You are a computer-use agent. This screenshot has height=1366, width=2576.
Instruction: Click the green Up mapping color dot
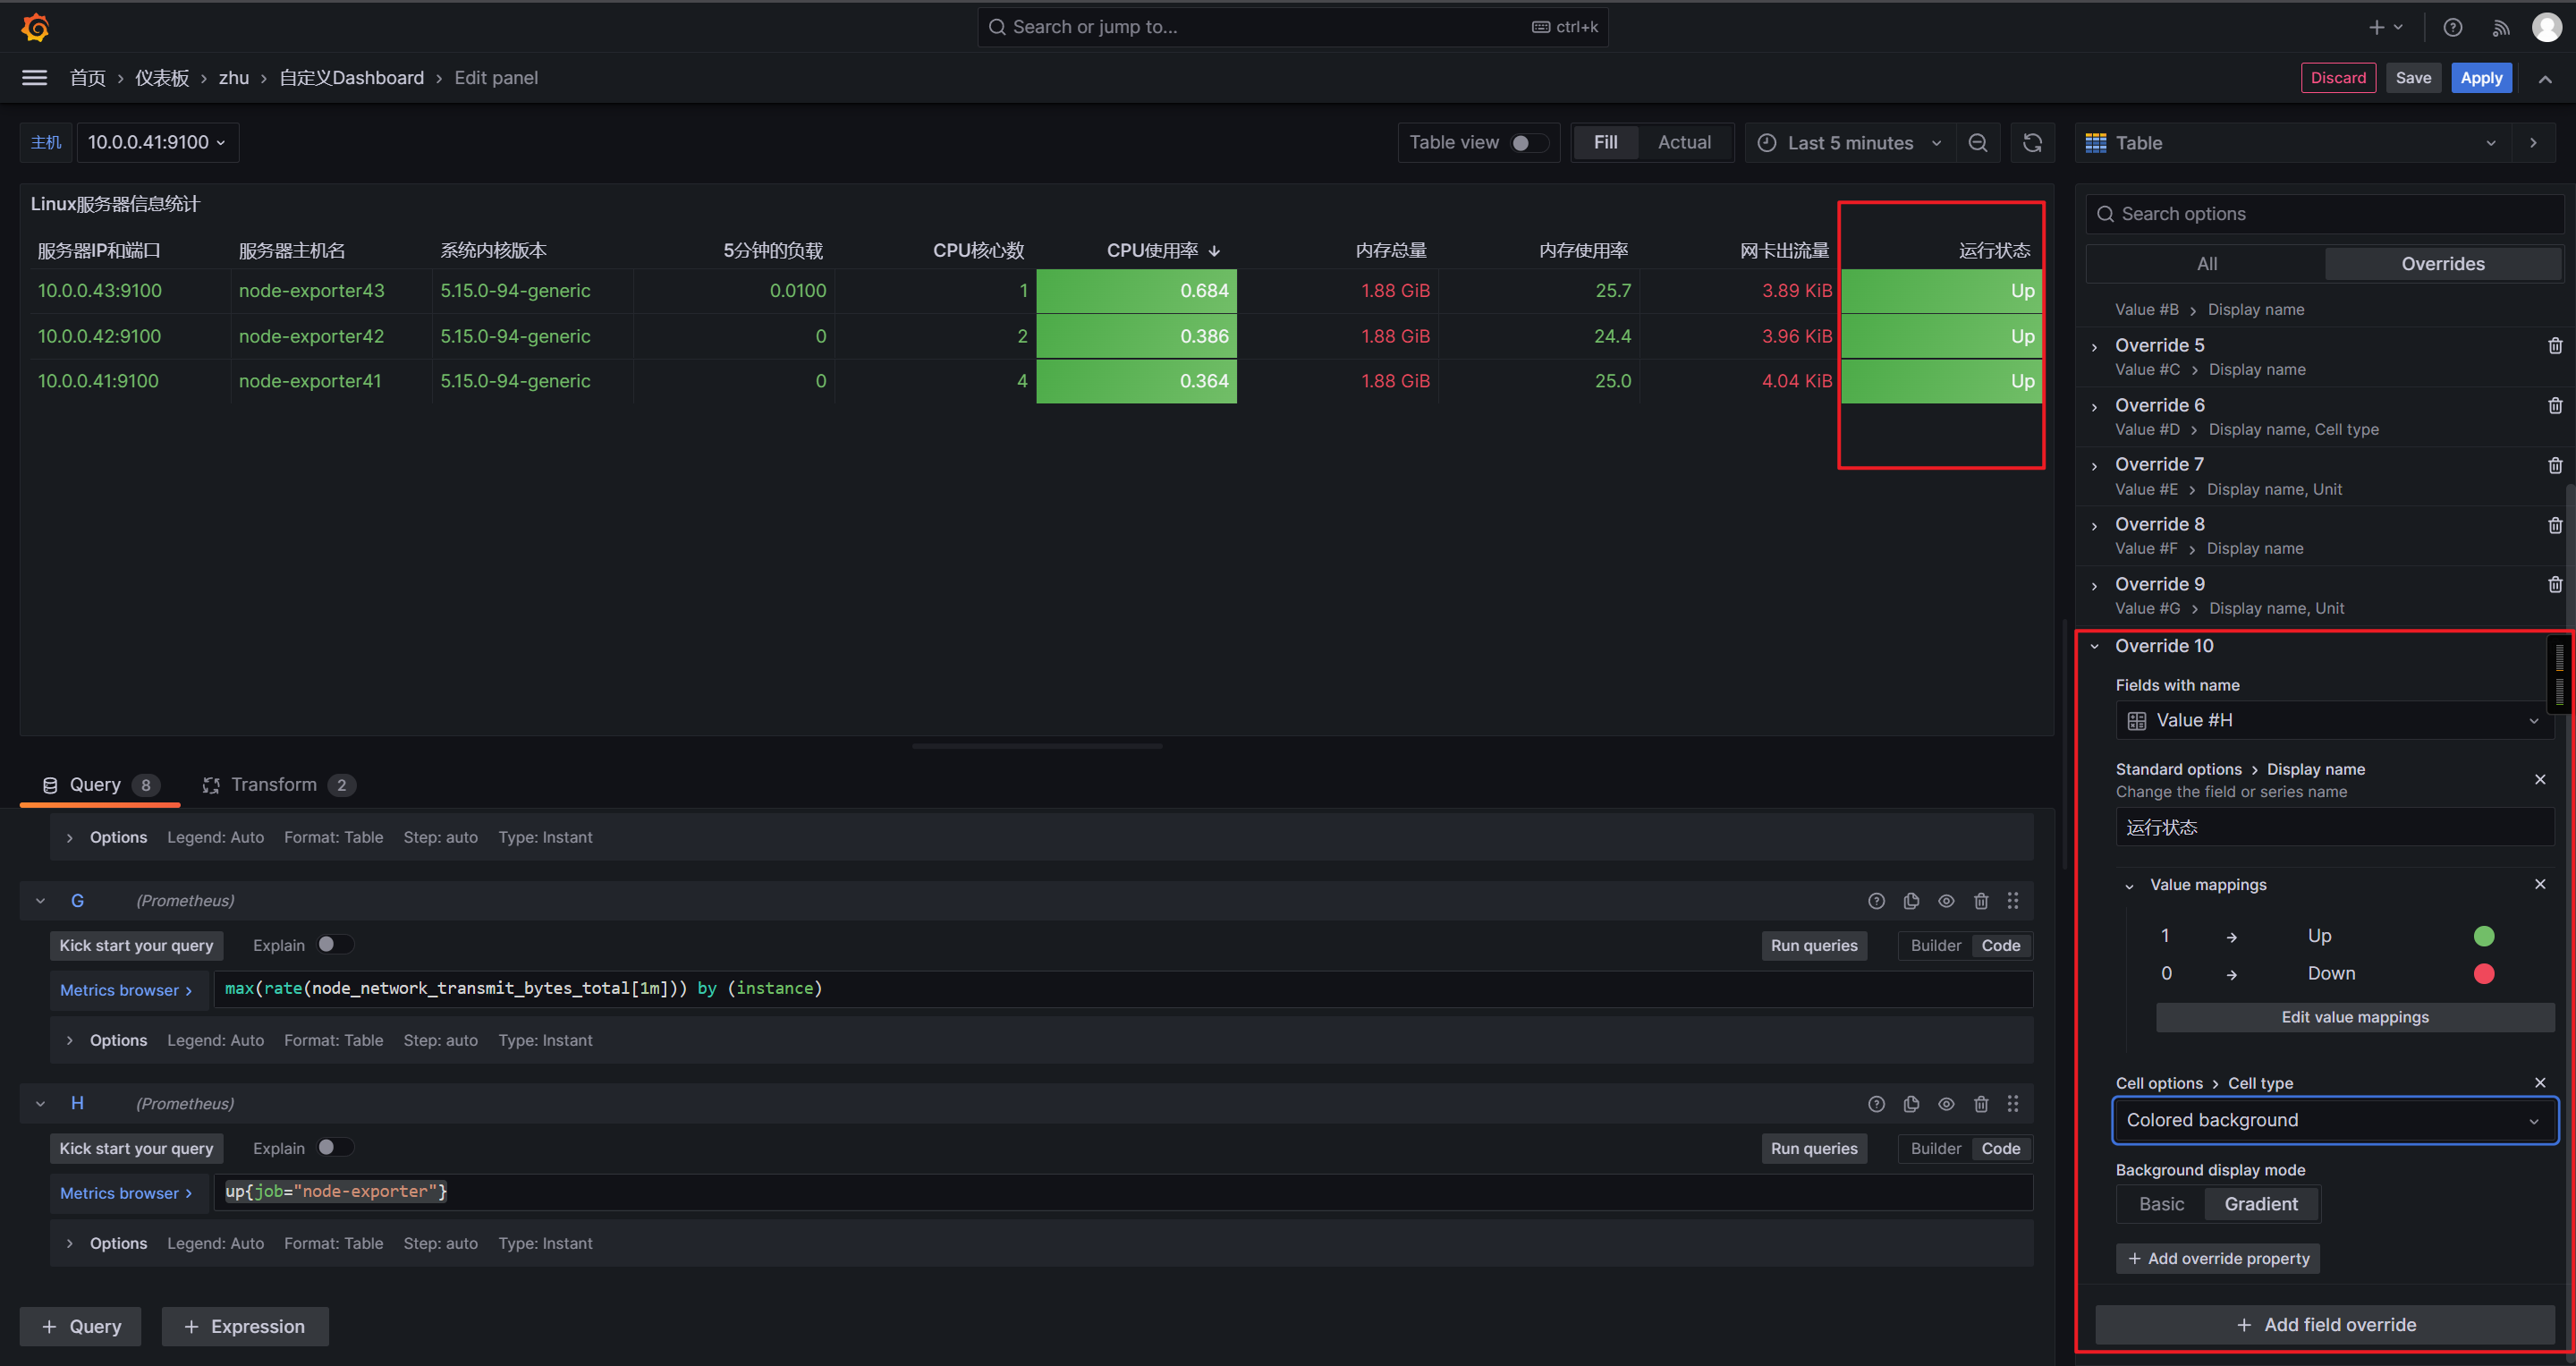tap(2484, 936)
